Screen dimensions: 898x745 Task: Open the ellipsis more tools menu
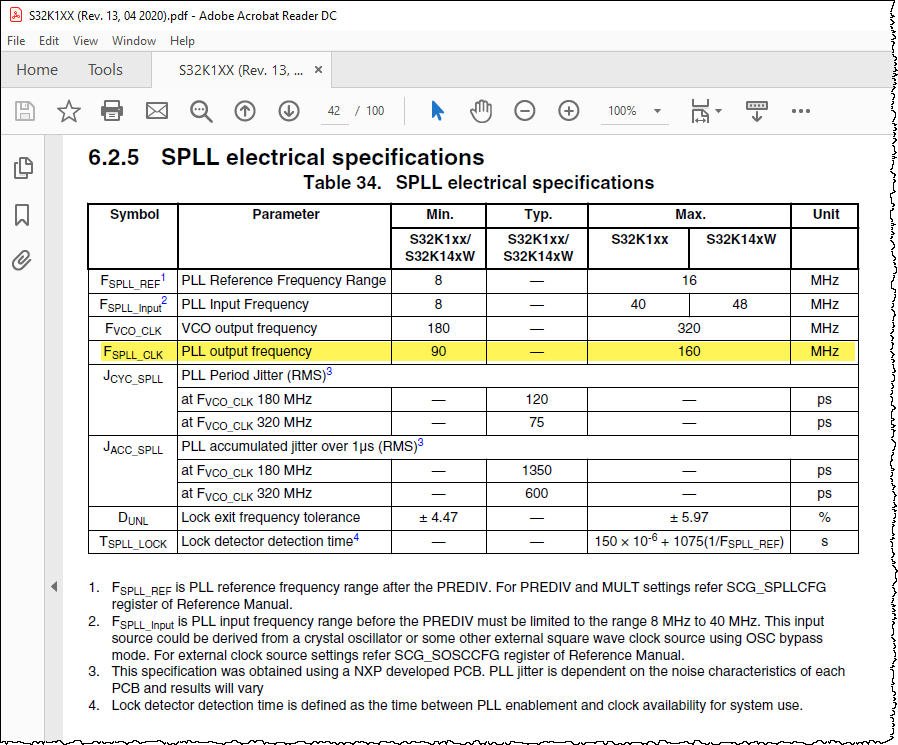(x=800, y=111)
